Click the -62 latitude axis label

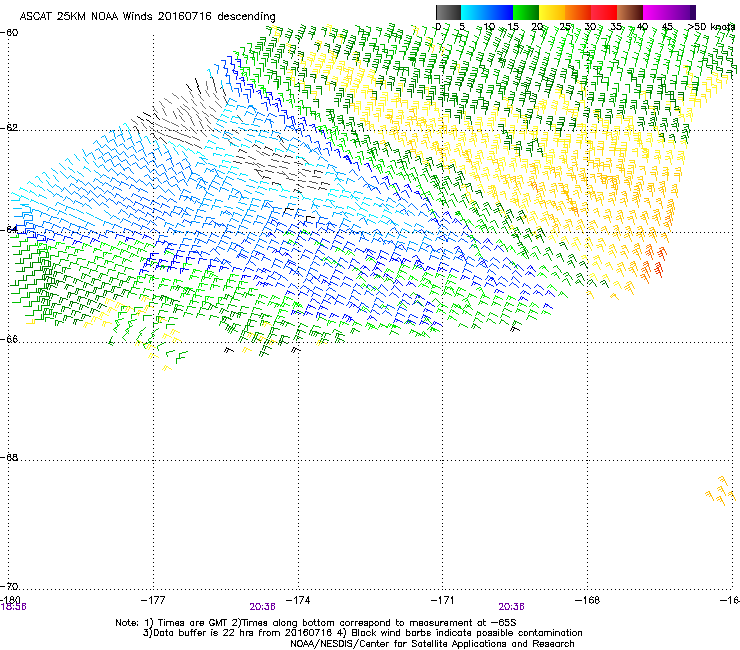tap(9, 128)
